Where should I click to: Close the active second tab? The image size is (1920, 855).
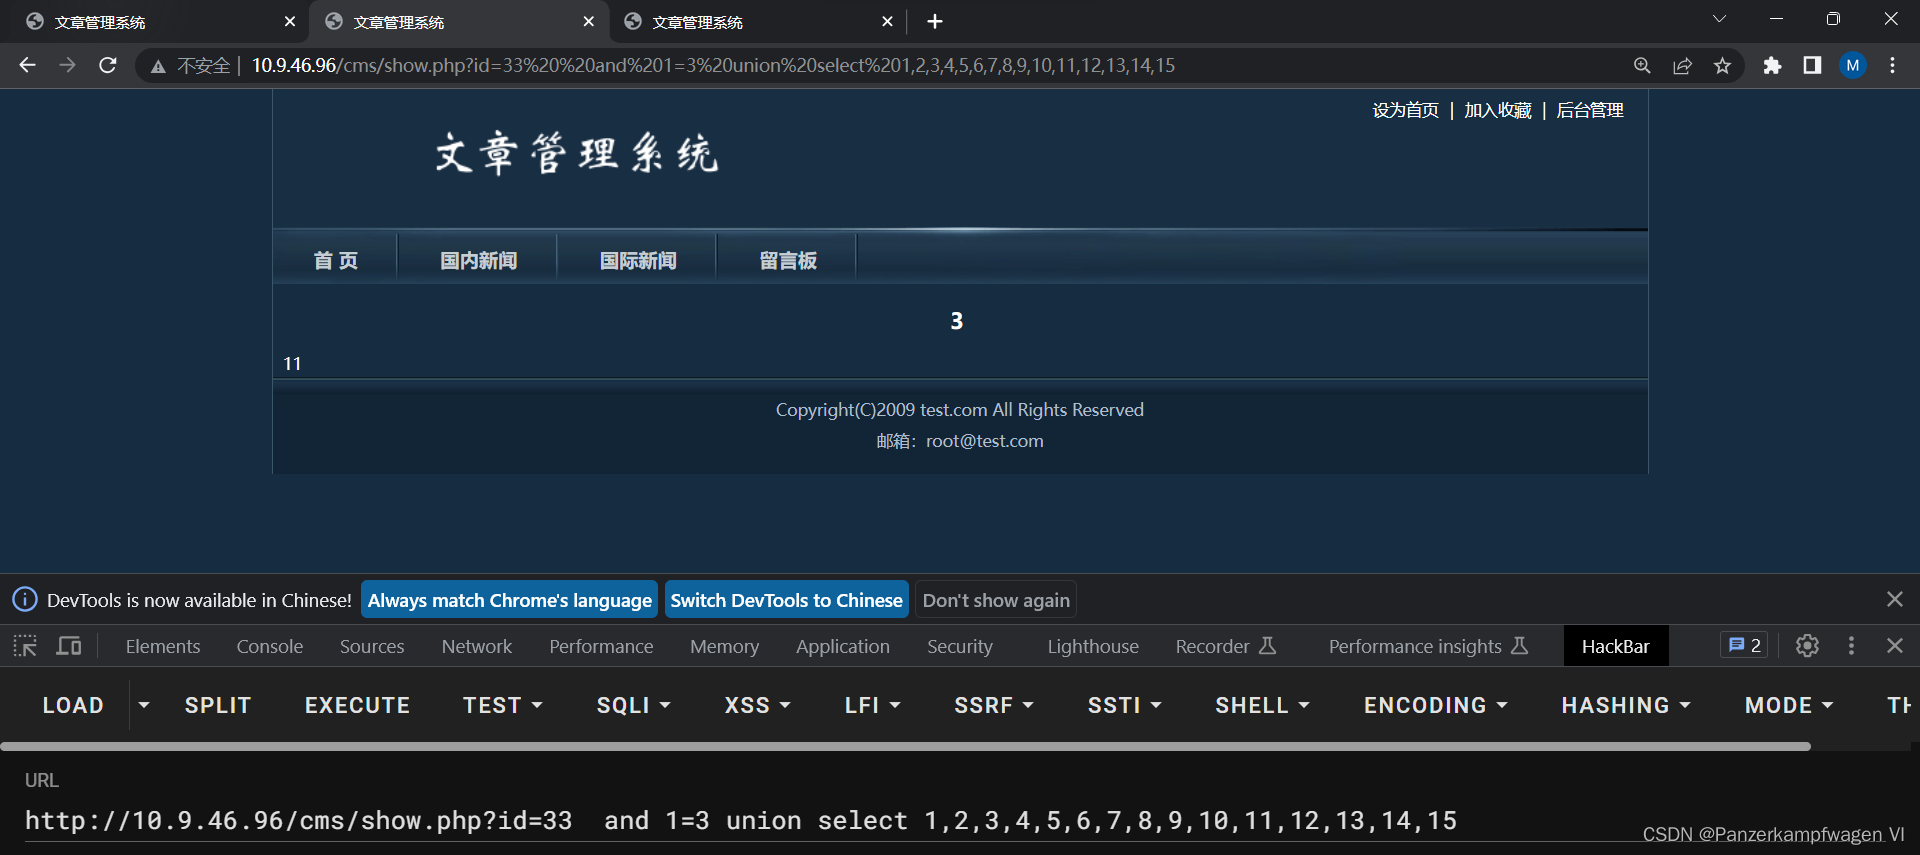coord(588,22)
